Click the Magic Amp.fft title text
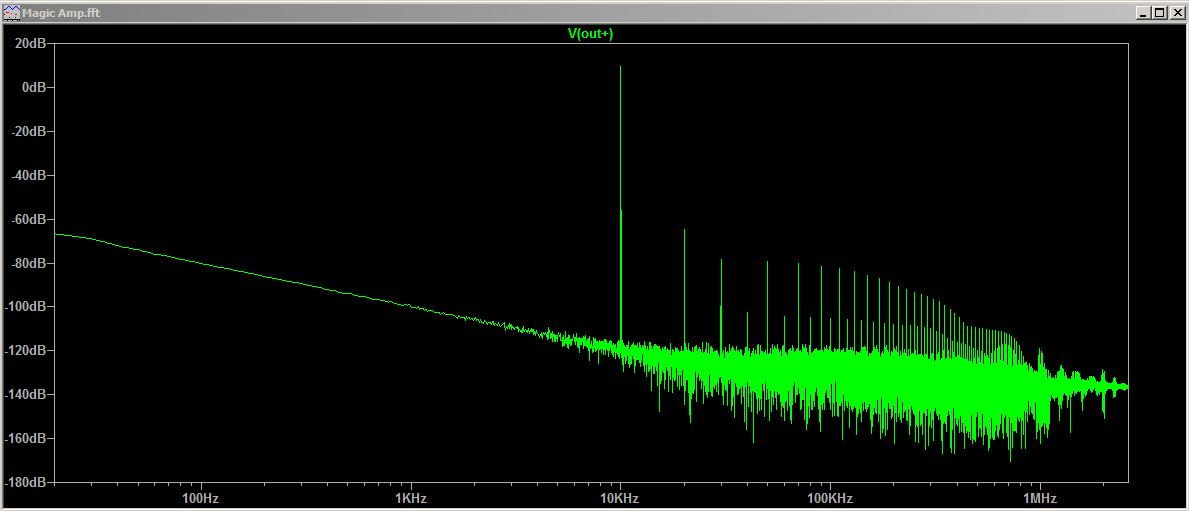 point(61,13)
